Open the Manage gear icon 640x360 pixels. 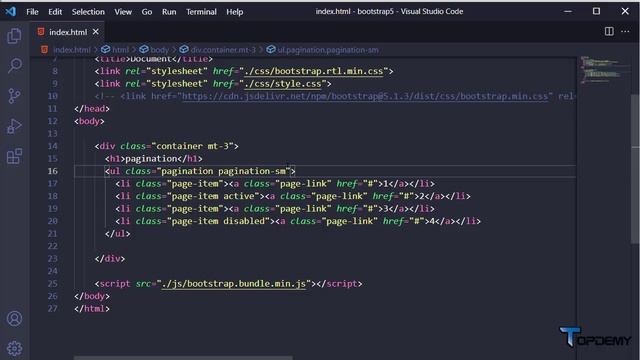[14, 348]
